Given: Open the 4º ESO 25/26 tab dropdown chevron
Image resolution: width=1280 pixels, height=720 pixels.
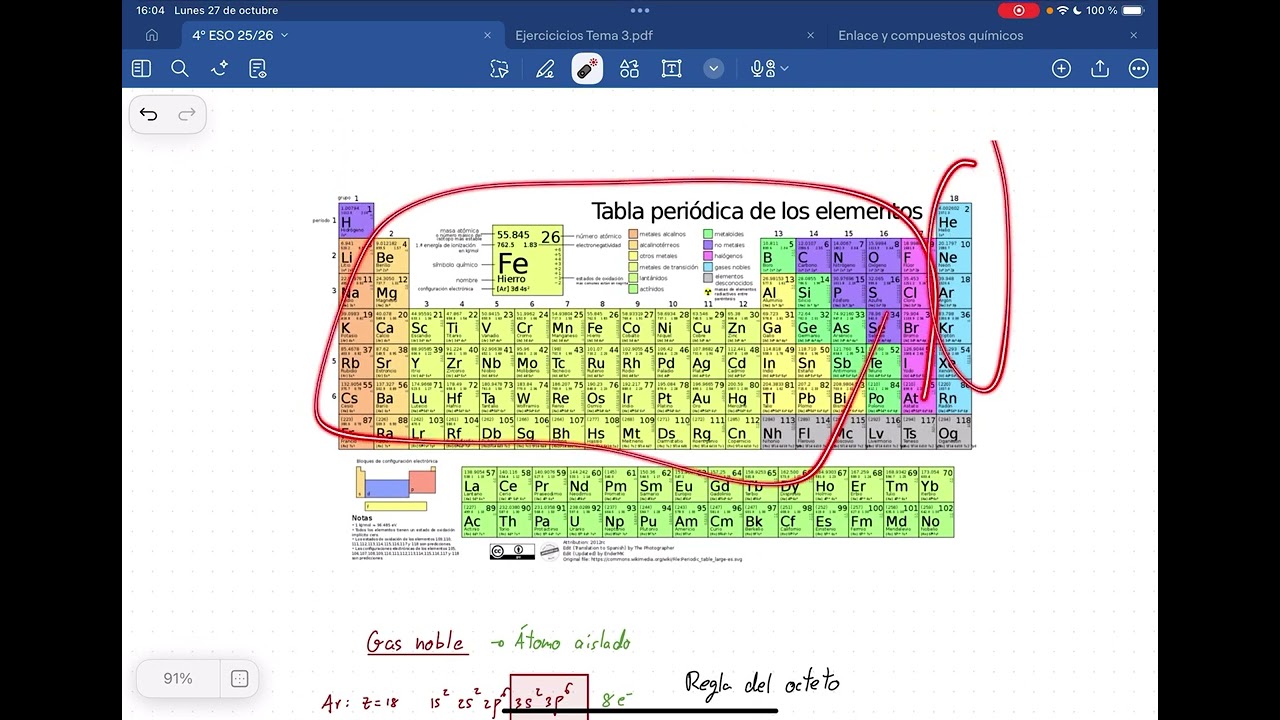Looking at the screenshot, I should click(285, 35).
